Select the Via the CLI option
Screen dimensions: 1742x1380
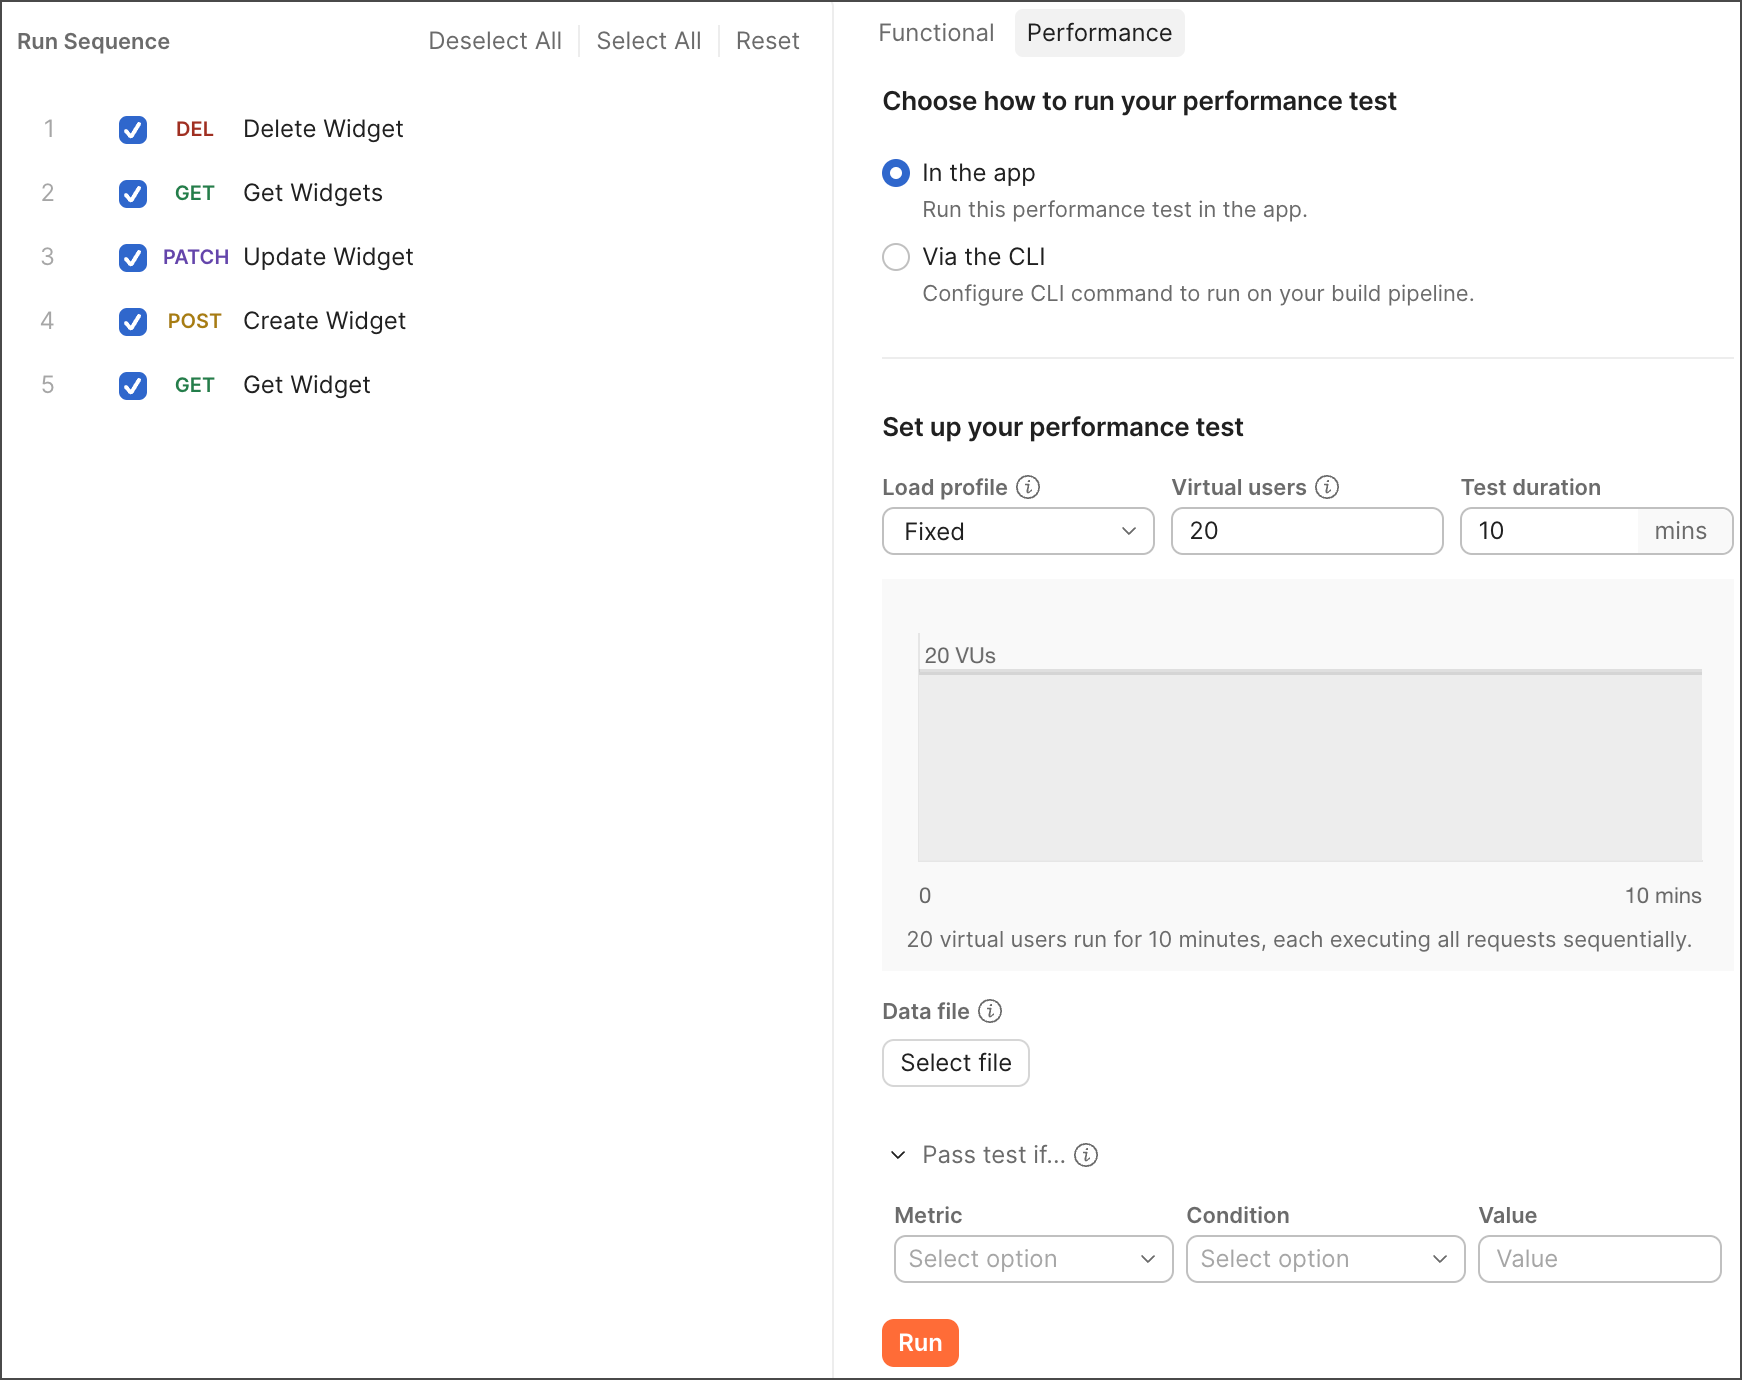pos(896,257)
